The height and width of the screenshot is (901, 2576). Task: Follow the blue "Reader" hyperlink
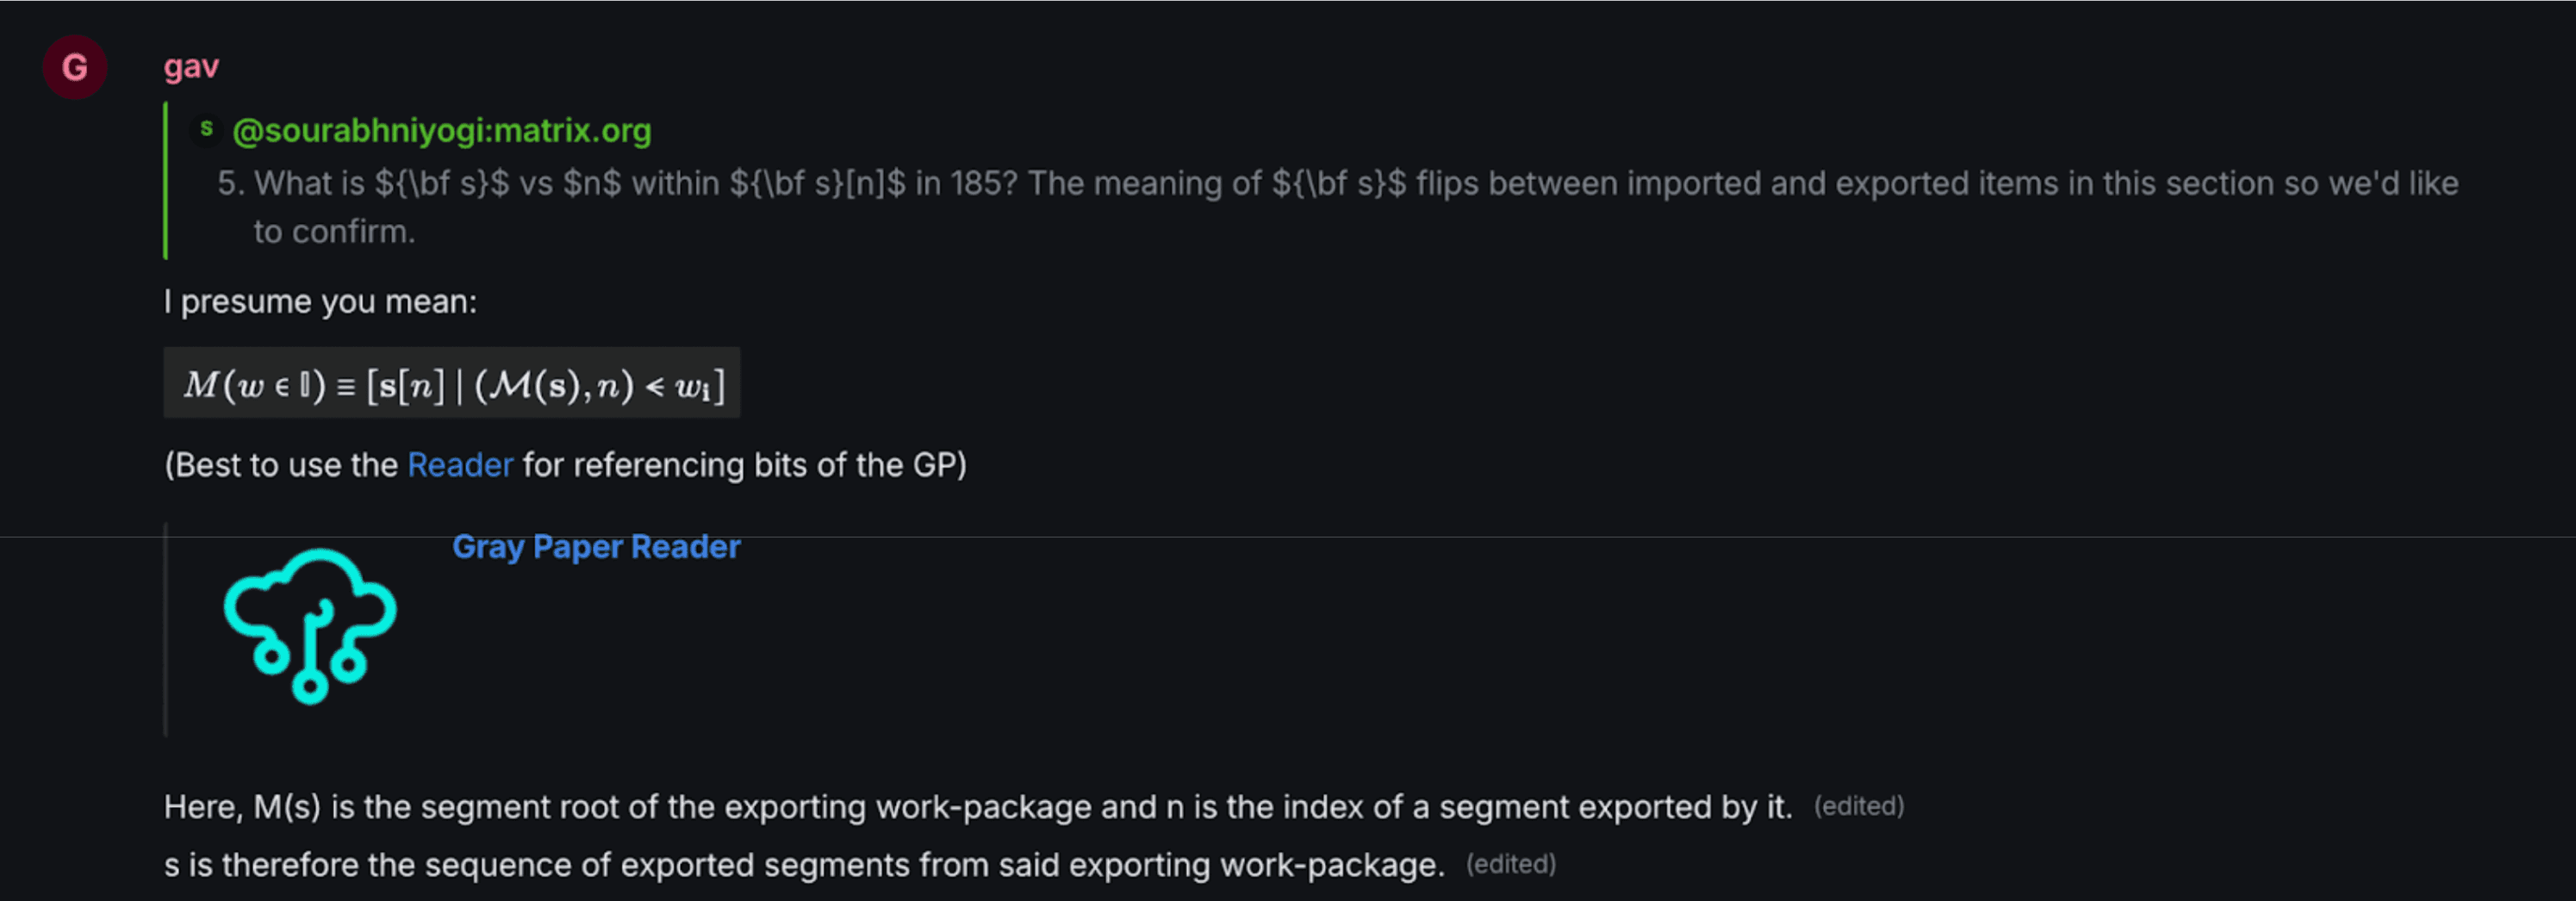tap(460, 465)
